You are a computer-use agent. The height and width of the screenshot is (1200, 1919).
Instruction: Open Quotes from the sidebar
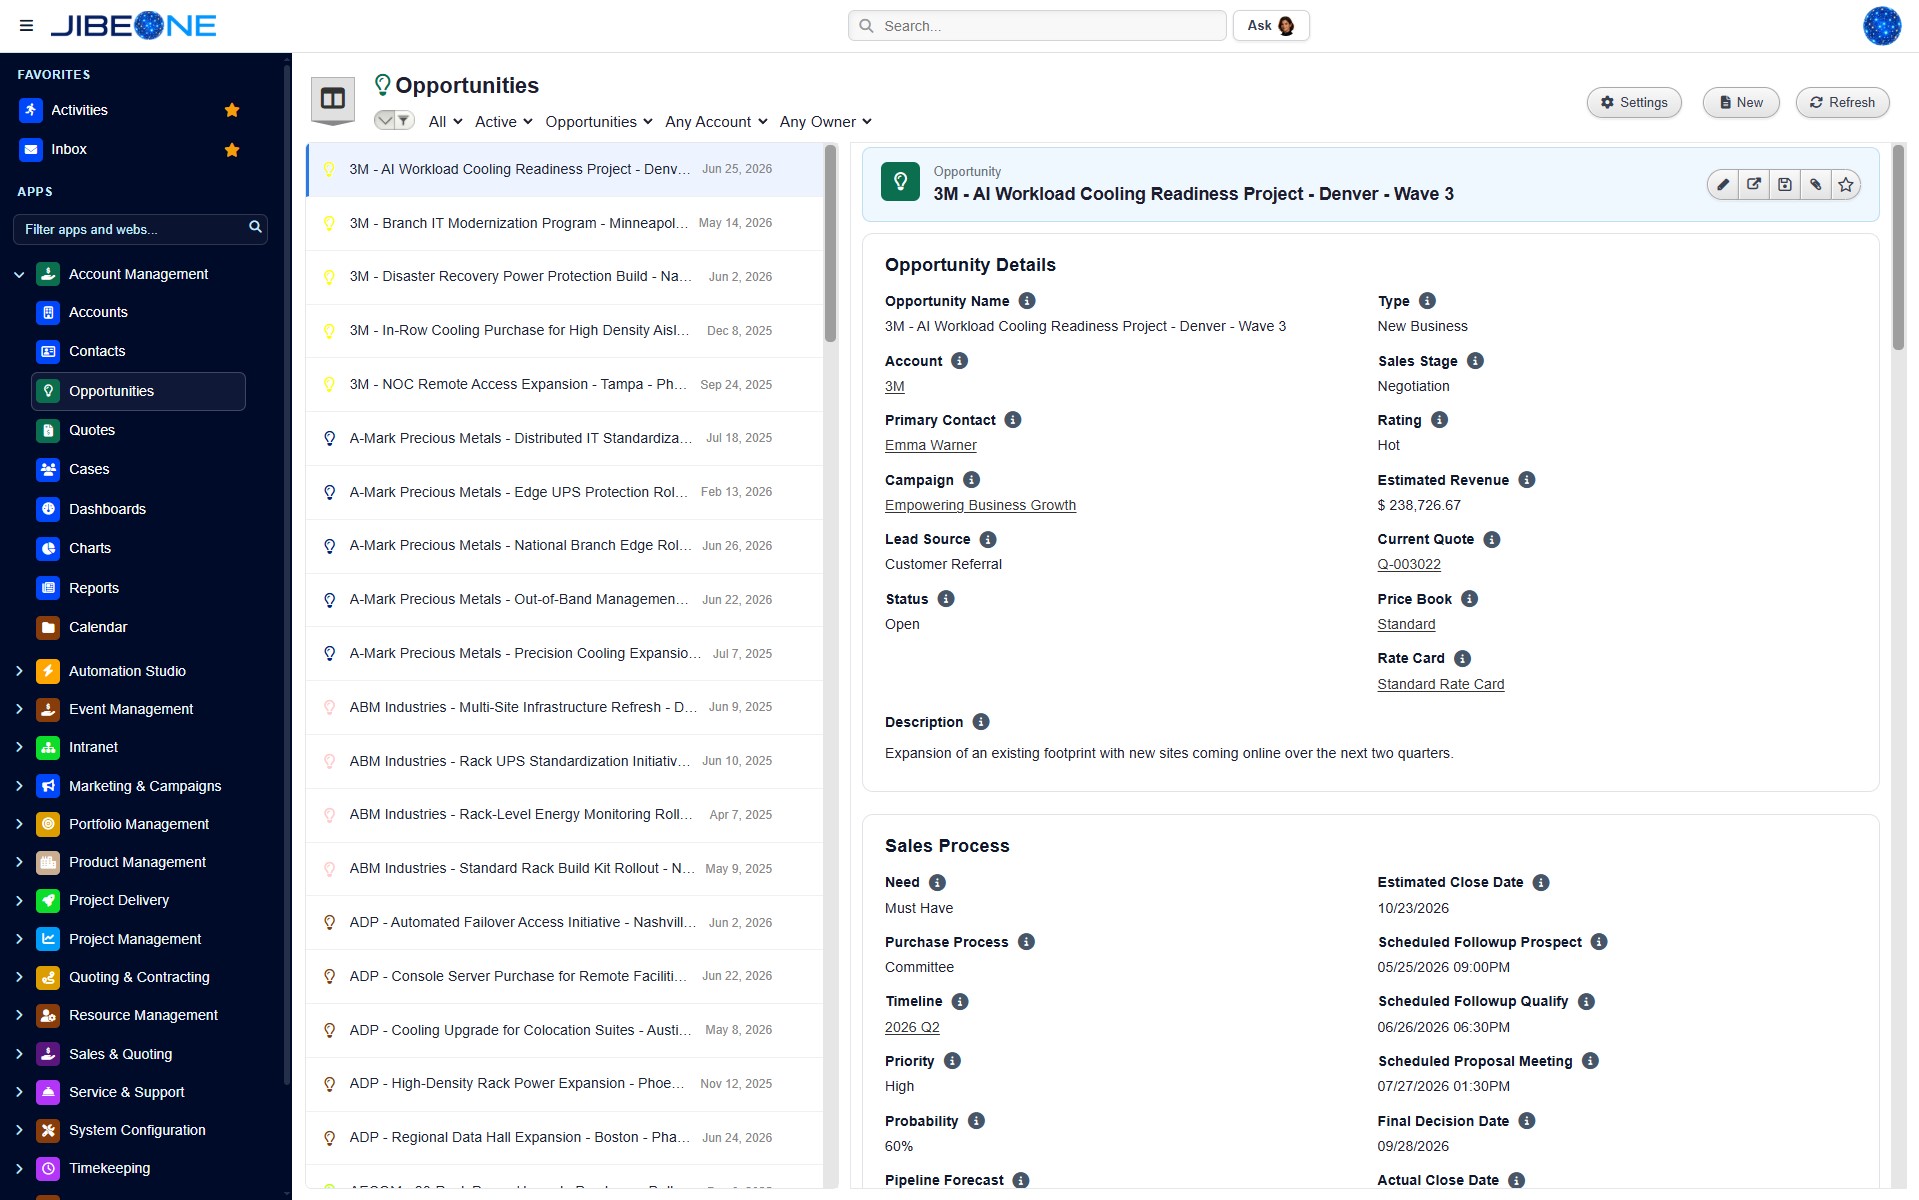pos(92,431)
